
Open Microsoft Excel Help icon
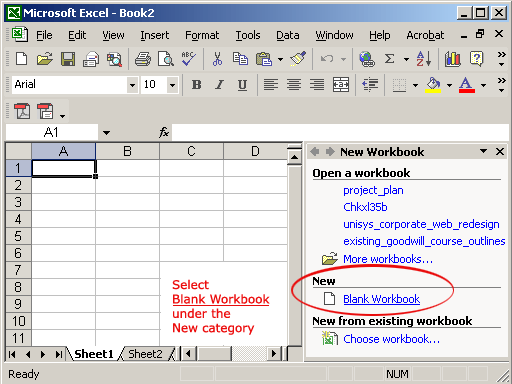pyautogui.click(x=476, y=59)
